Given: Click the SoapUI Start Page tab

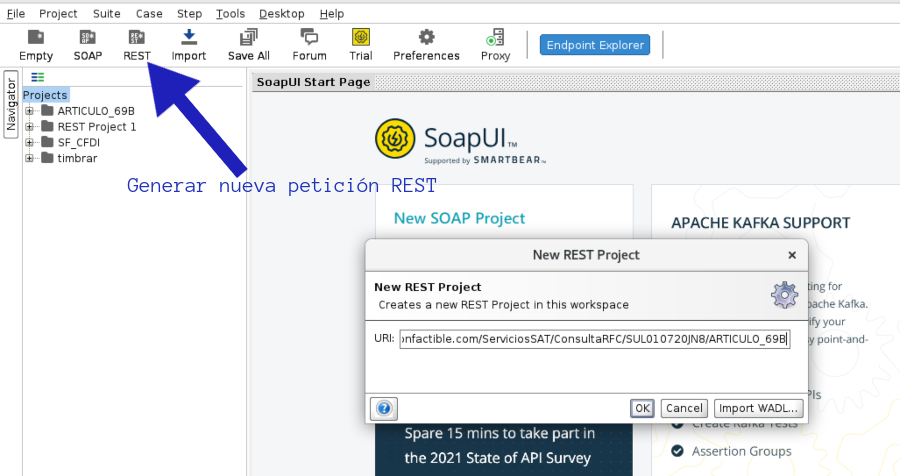Looking at the screenshot, I should point(313,82).
